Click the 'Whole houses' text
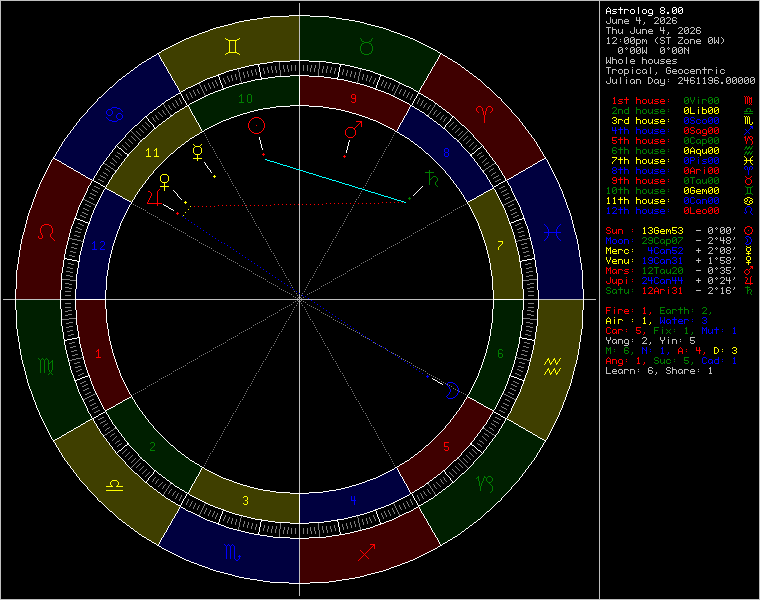 [641, 61]
